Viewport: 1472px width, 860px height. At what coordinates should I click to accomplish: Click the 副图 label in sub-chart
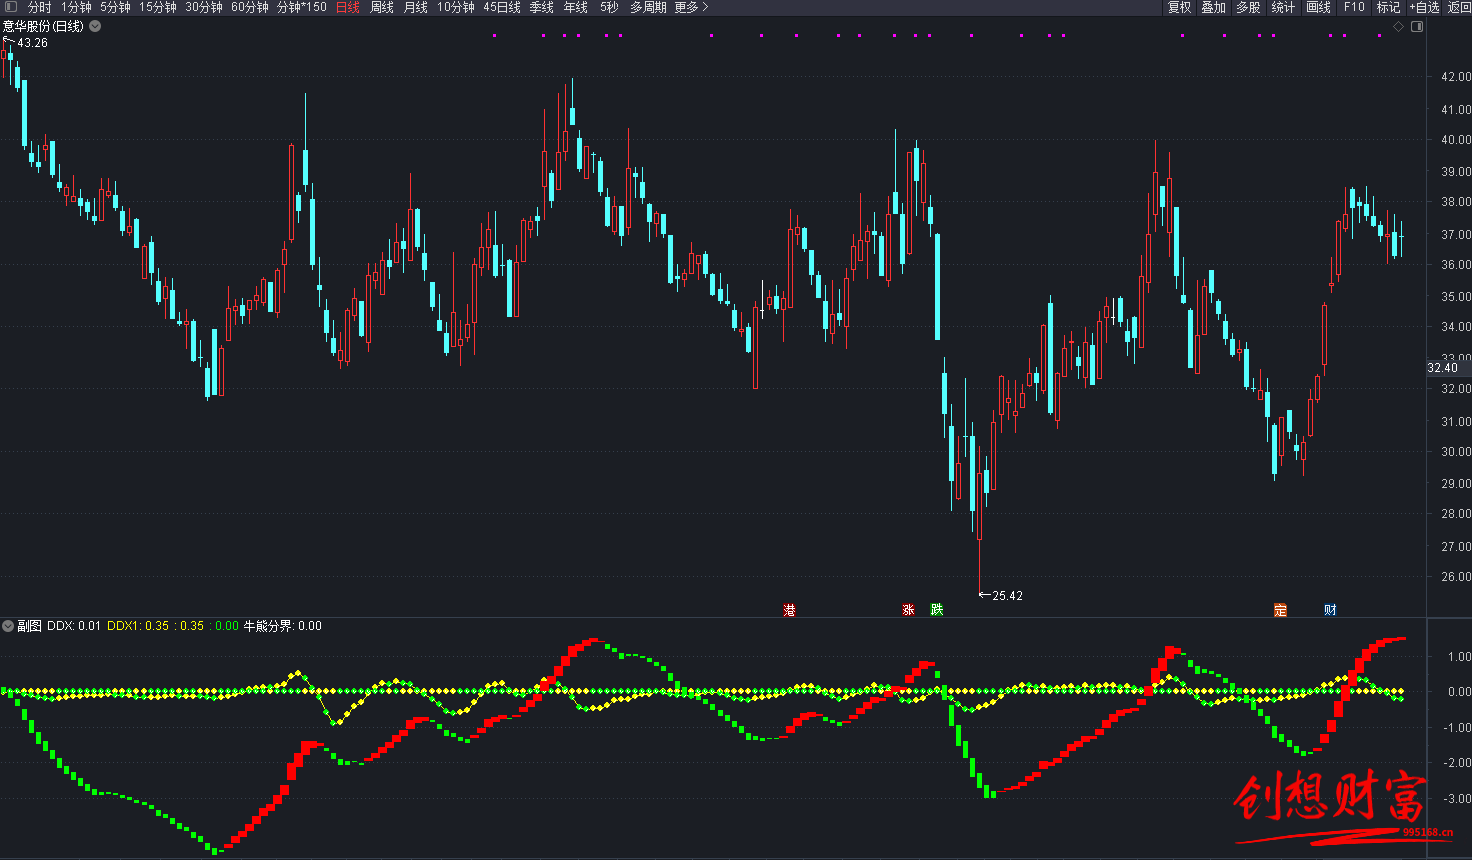click(x=29, y=626)
